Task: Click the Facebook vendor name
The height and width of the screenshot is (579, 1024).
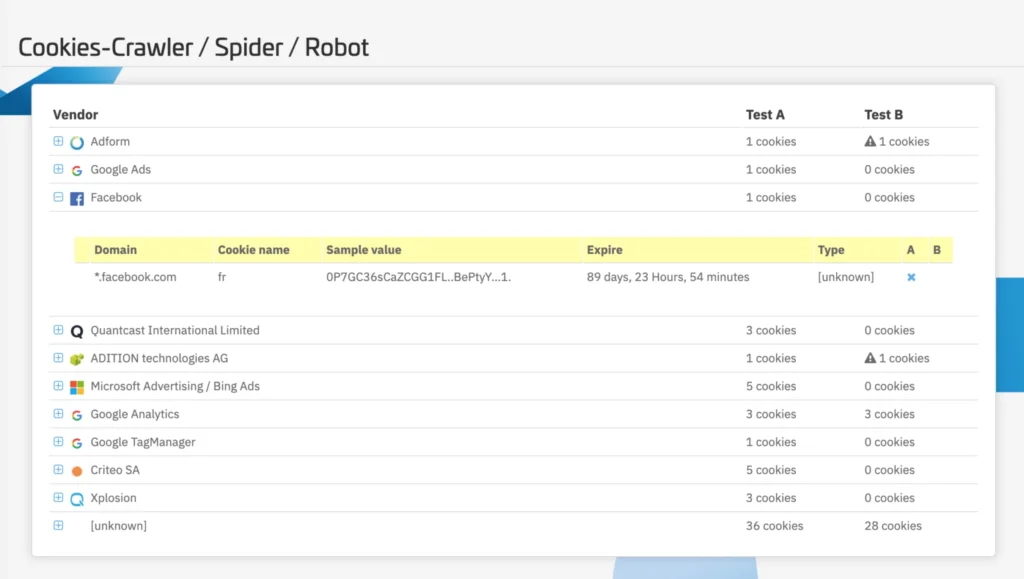Action: (x=116, y=197)
